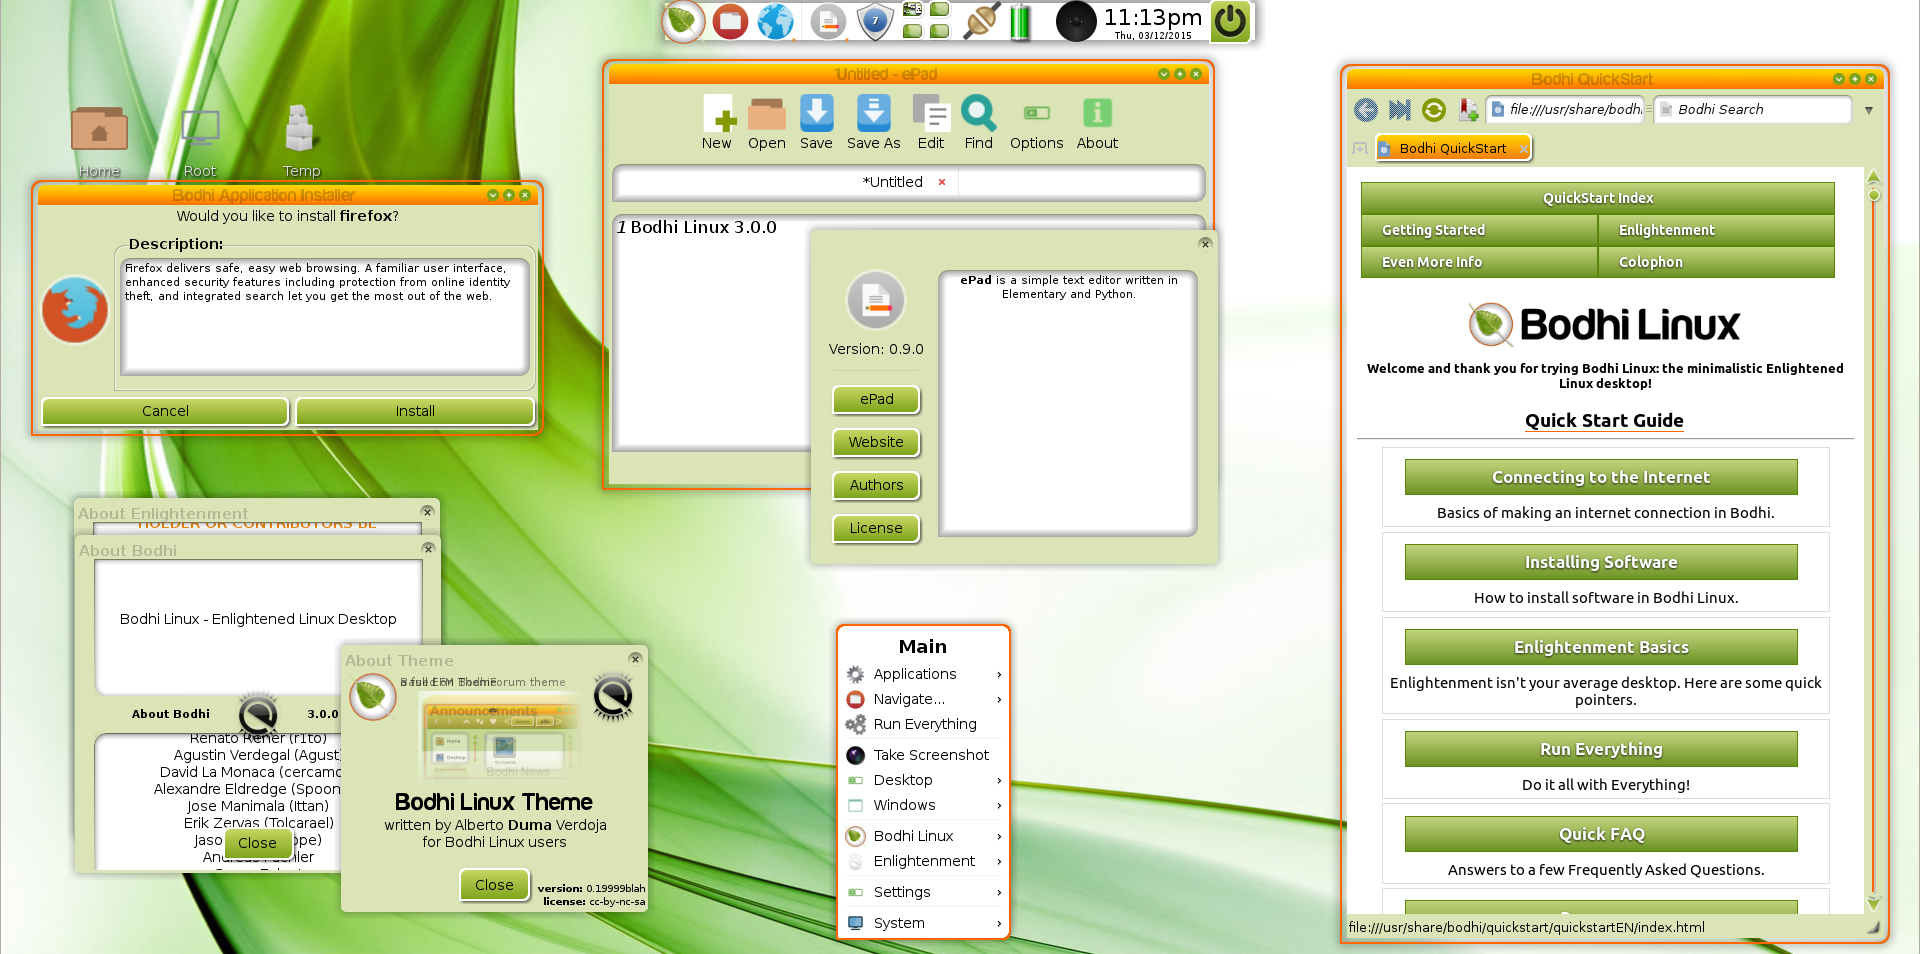Viewport: 1920px width, 954px height.
Task: Open the Even More Info section
Action: [1479, 262]
